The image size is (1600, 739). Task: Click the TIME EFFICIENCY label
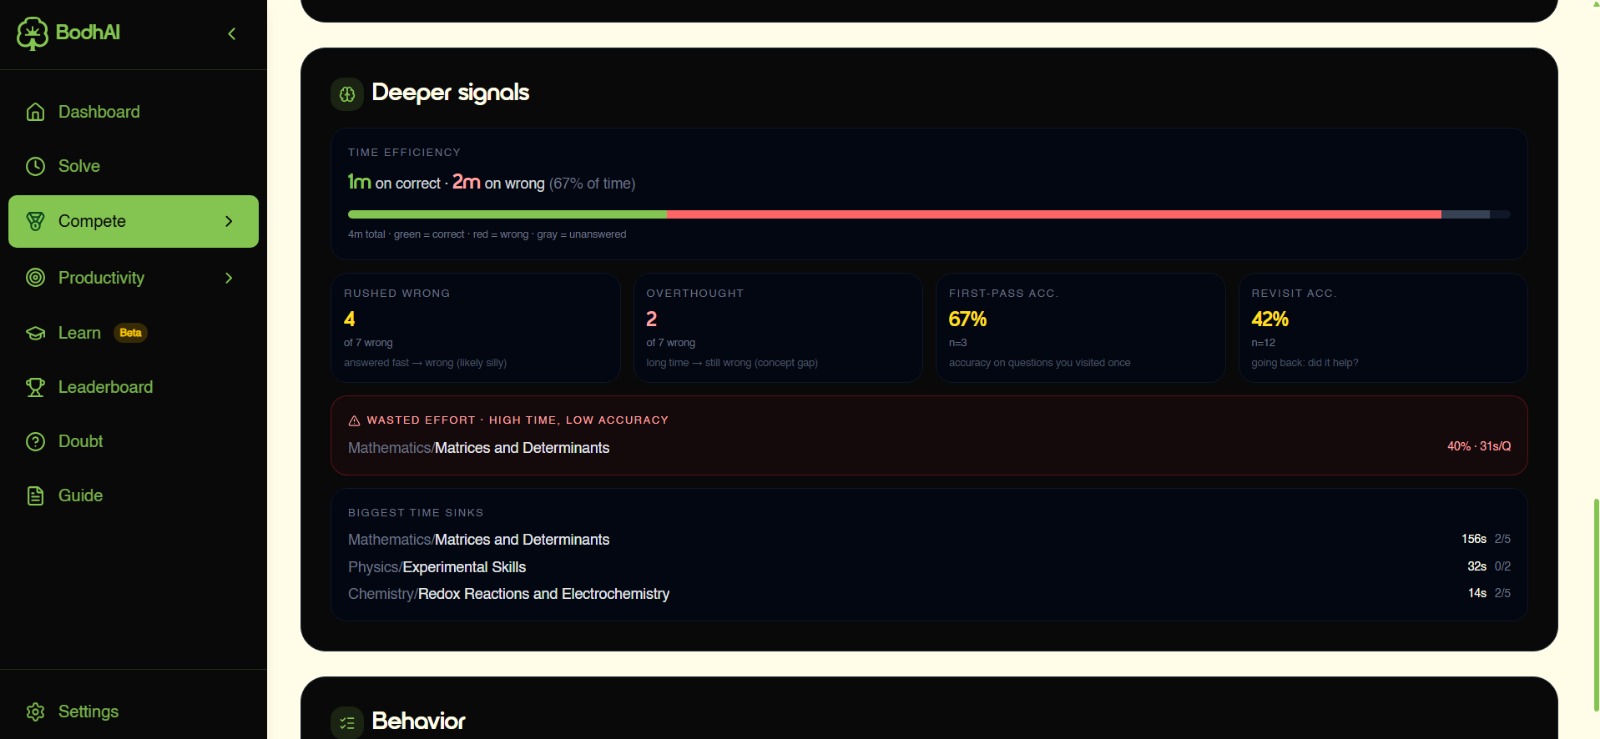click(404, 152)
